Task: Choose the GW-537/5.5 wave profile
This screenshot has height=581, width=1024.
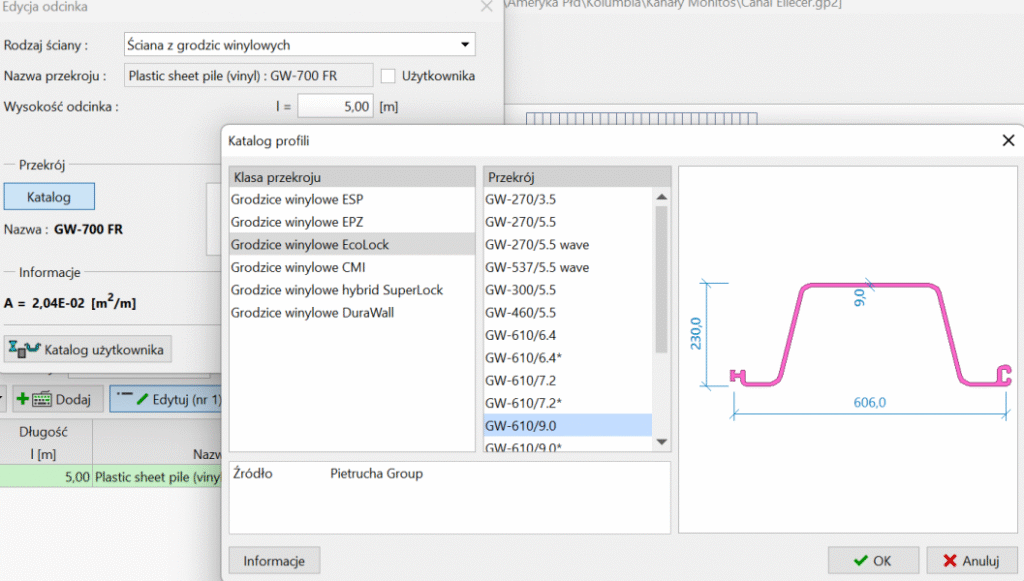Action: tap(537, 267)
